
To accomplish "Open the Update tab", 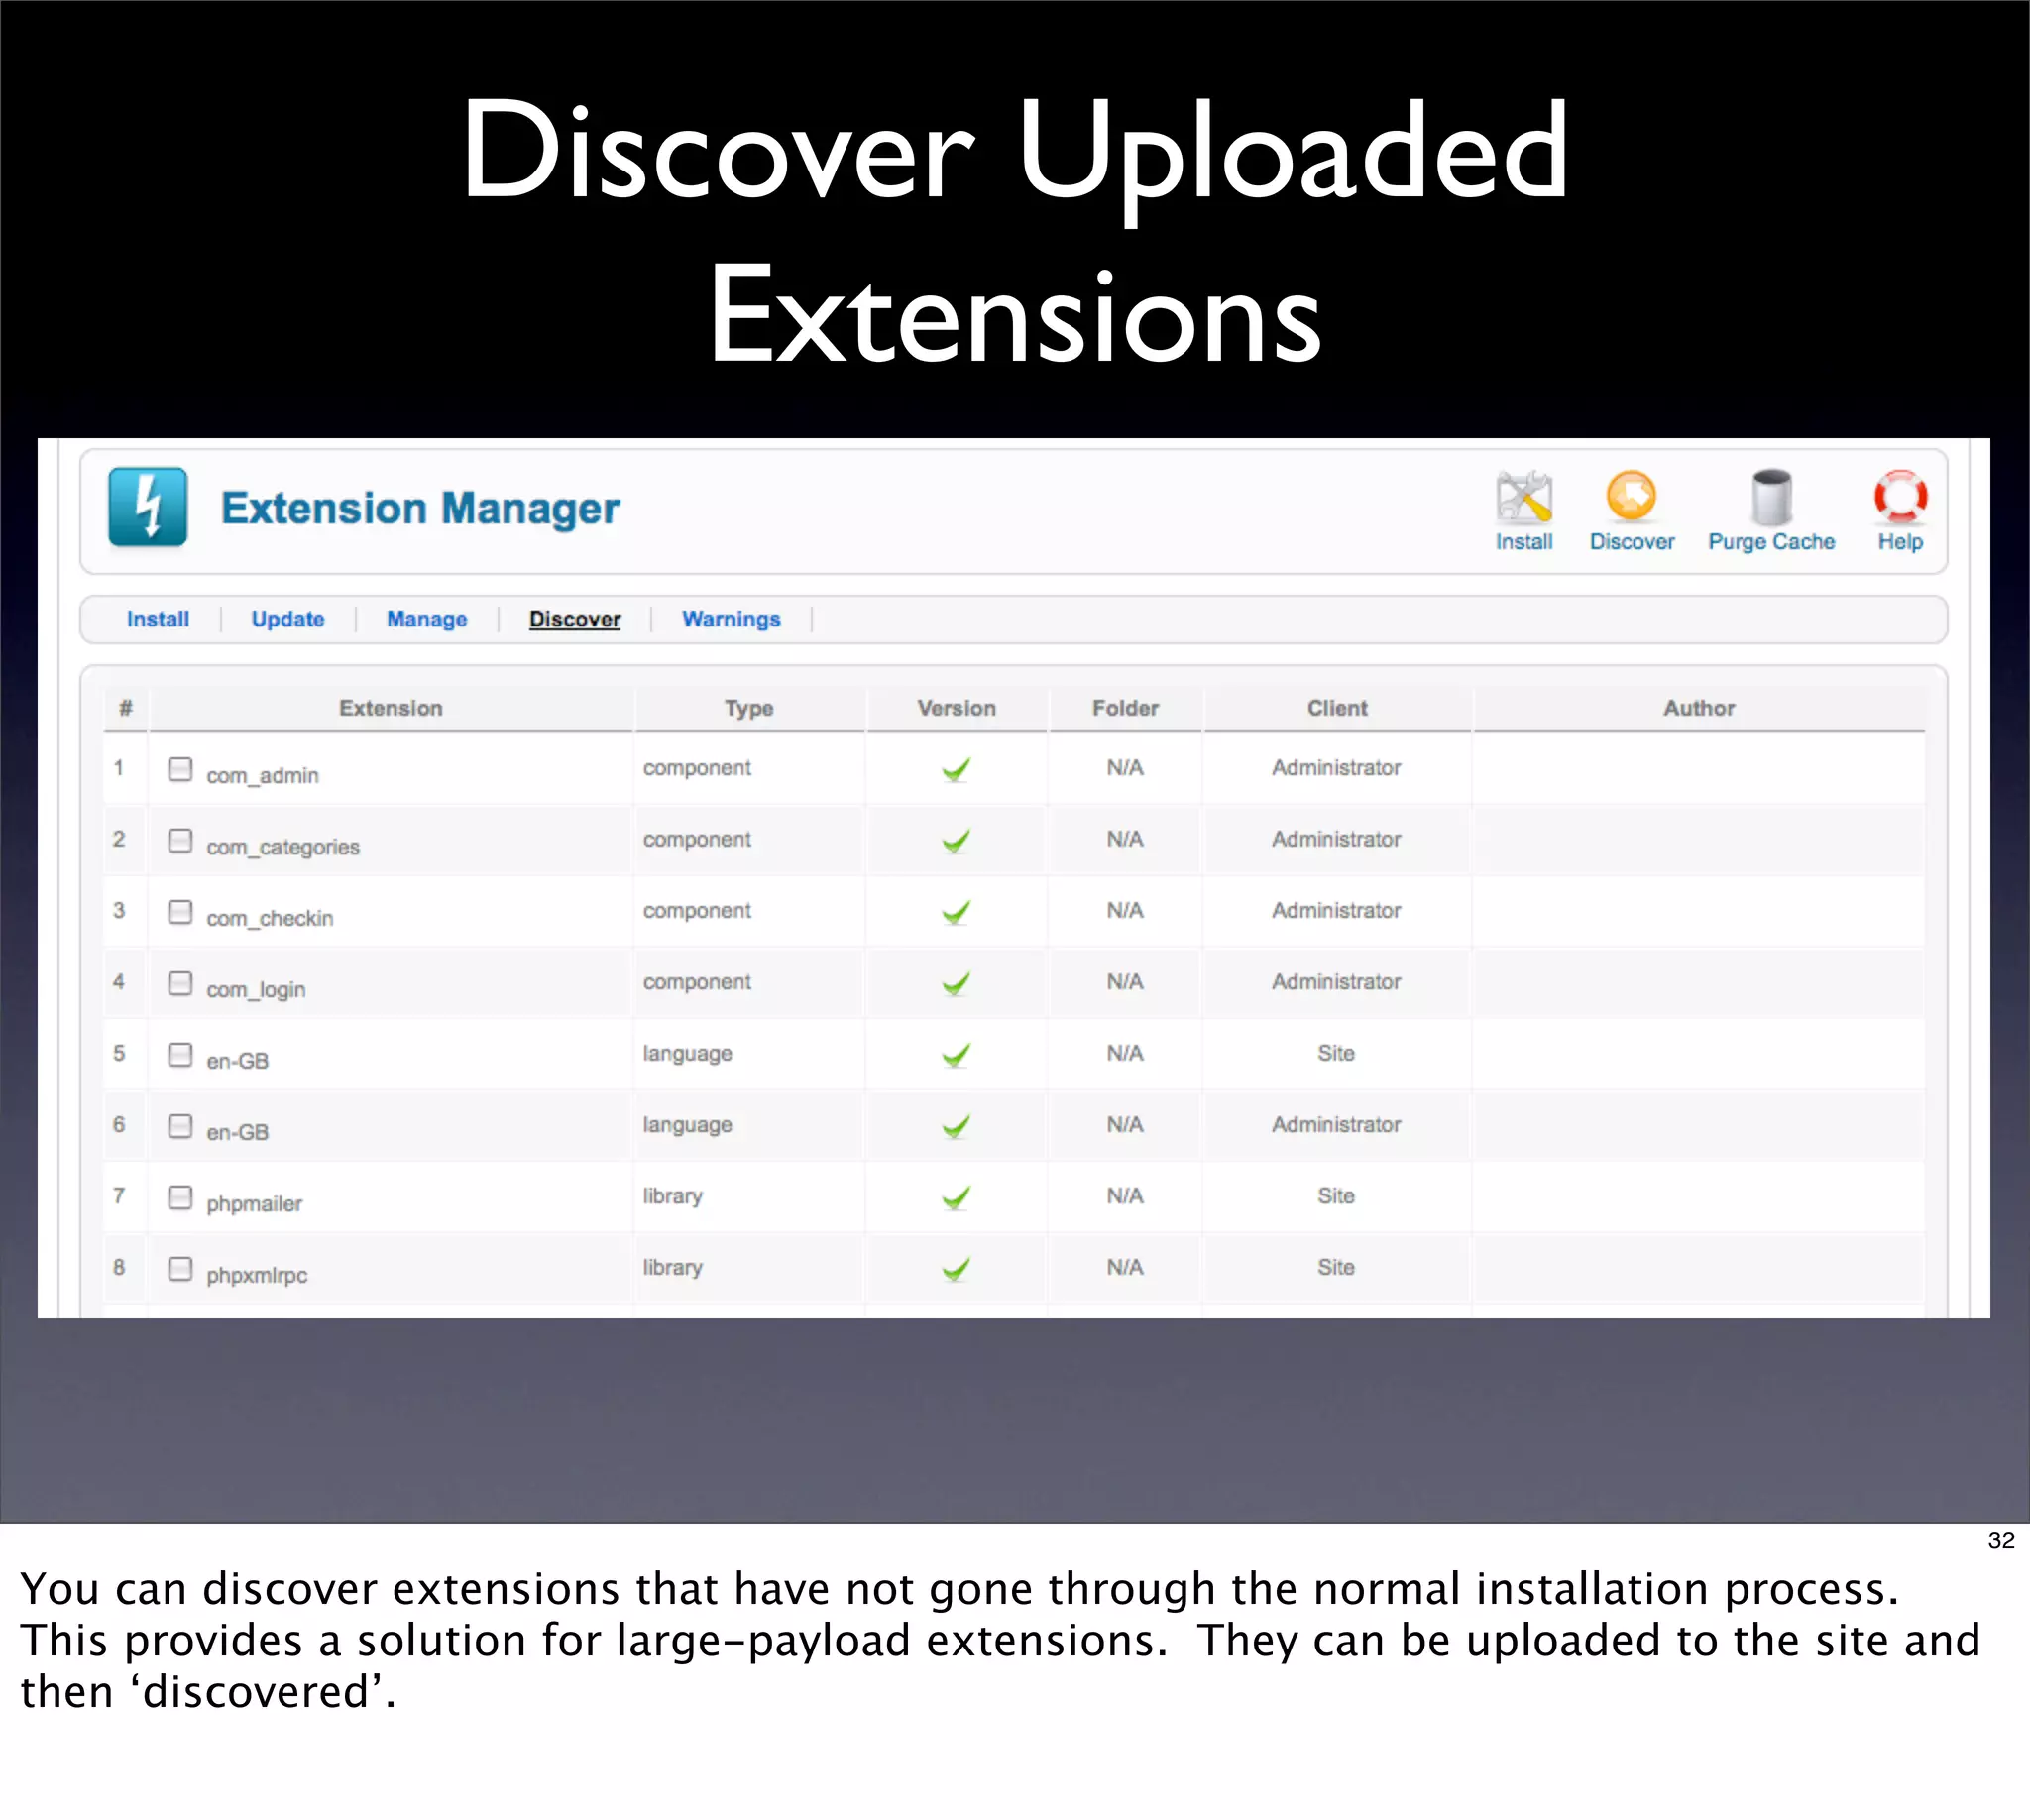I will click(288, 619).
